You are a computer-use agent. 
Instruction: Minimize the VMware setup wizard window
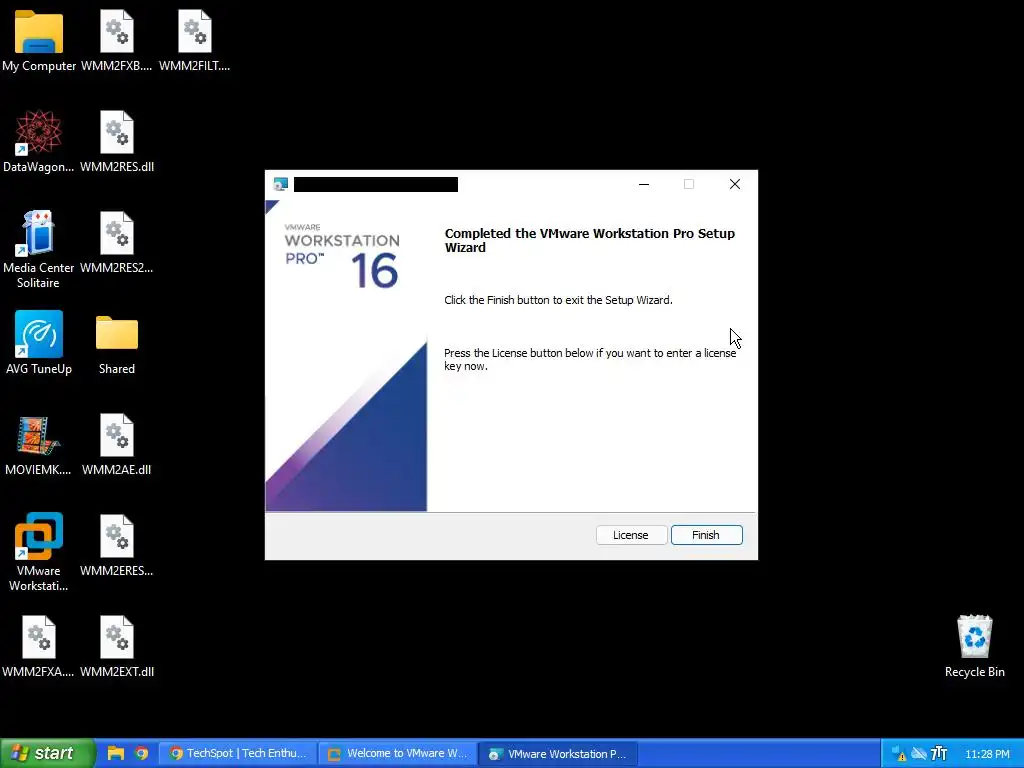(x=644, y=184)
